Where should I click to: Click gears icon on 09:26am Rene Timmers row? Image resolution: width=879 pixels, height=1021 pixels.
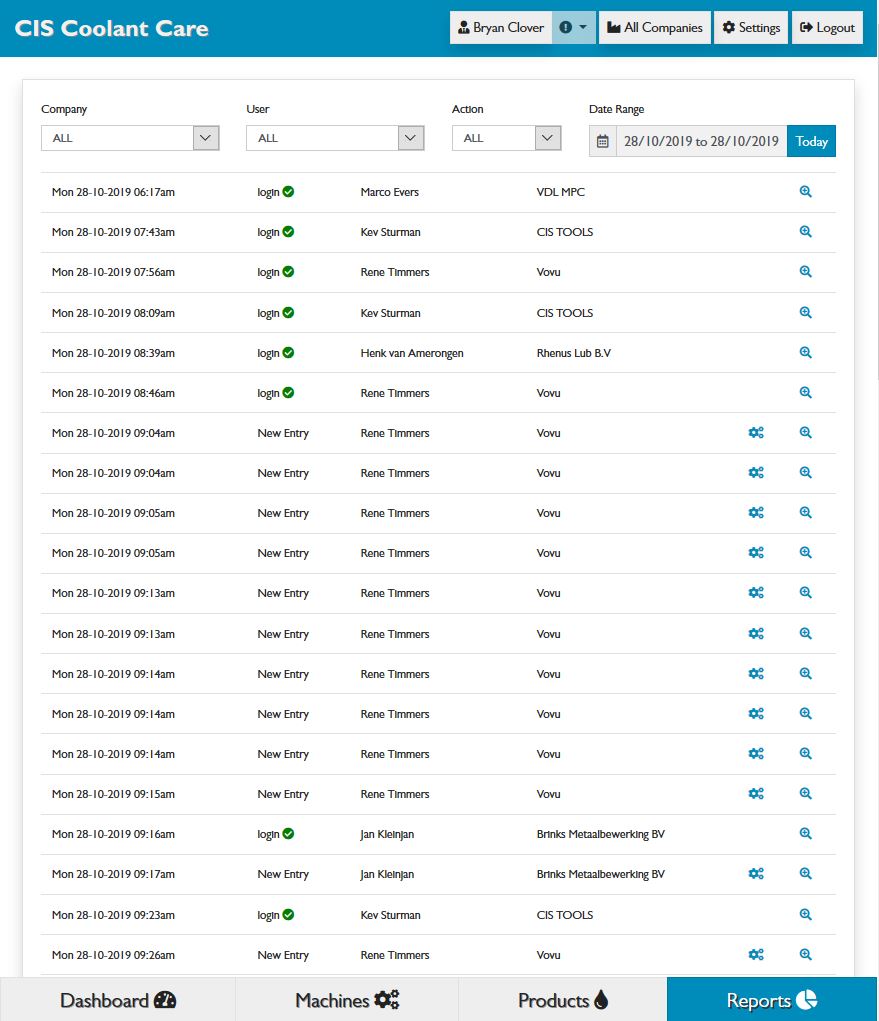[x=756, y=955]
